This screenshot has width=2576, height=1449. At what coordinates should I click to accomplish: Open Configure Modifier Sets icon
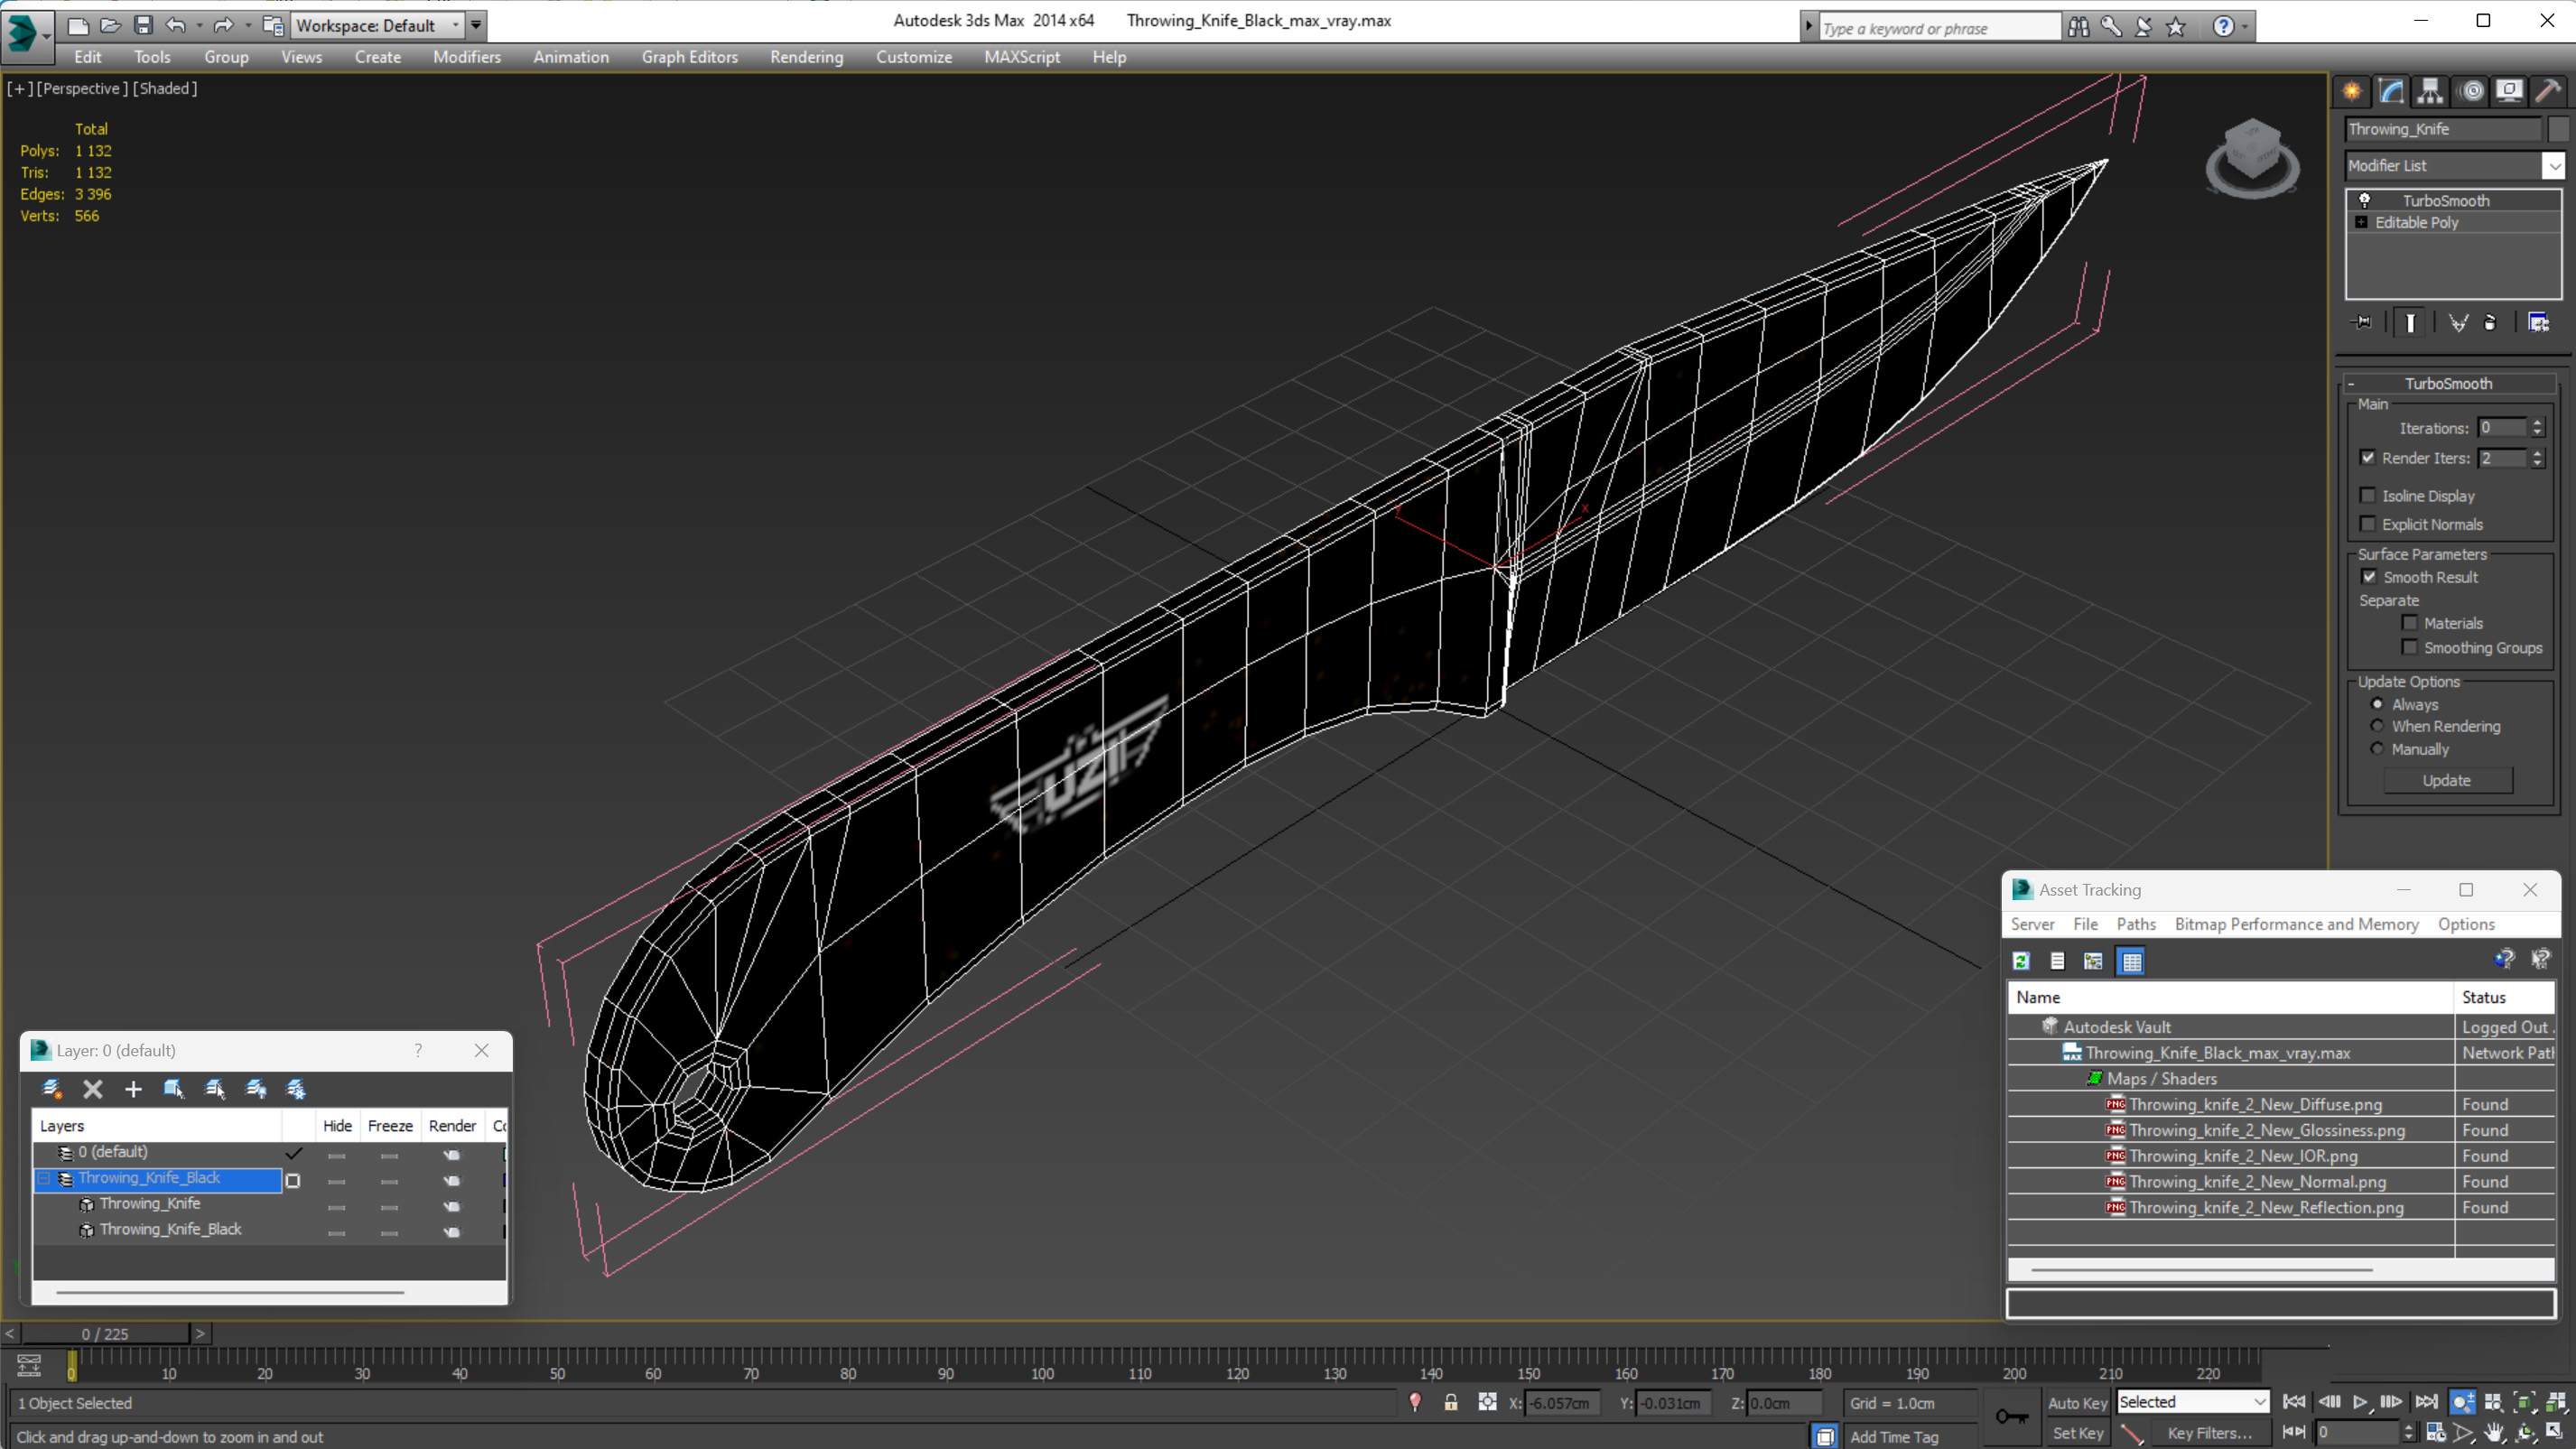pos(2538,322)
